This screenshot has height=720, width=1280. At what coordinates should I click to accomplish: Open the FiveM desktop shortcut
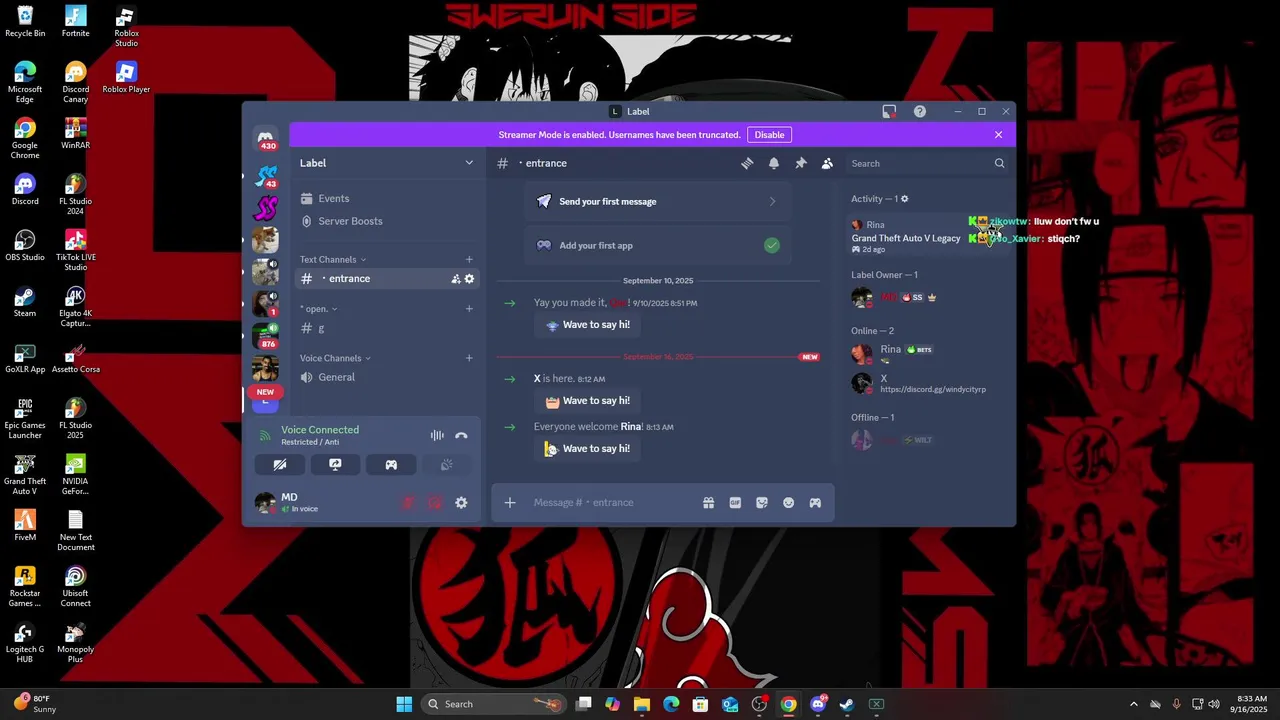click(x=25, y=526)
